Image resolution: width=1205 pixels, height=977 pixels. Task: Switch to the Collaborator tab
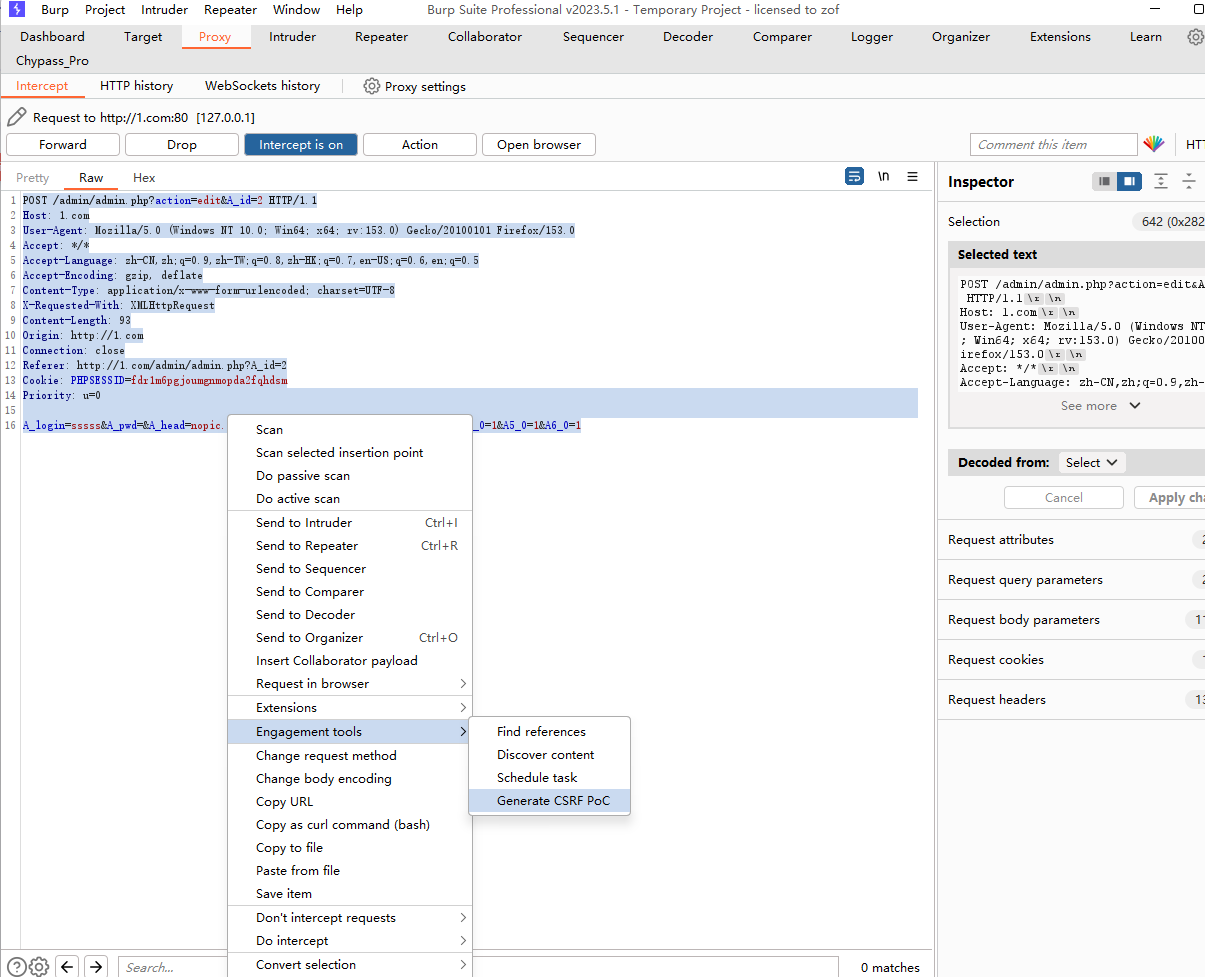tap(485, 37)
